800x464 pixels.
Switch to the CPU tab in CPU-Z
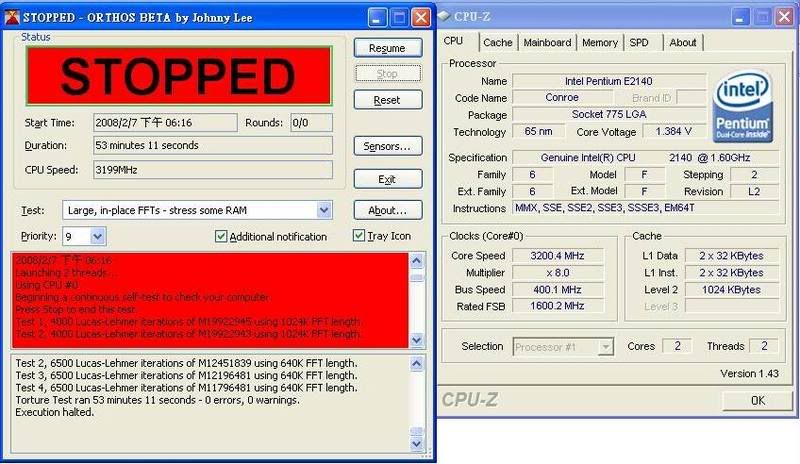tap(453, 41)
